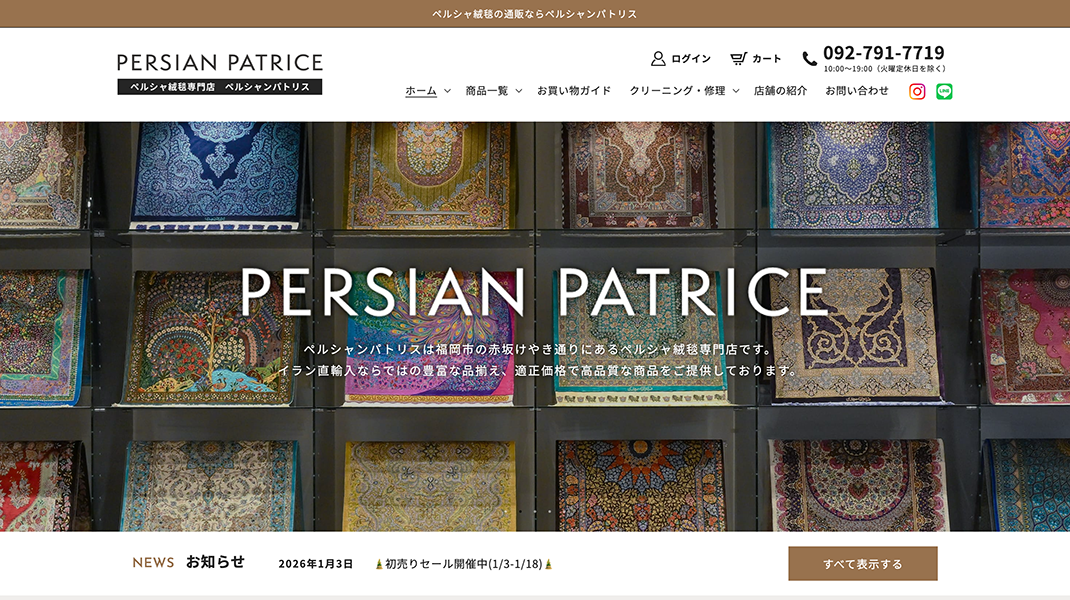Click the large hero PERSIAN PATRICE title
Screen dimensions: 1070x600
point(534,292)
